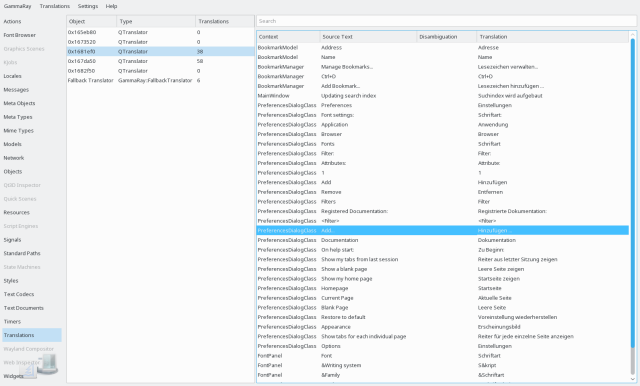Image resolution: width=640 pixels, height=386 pixels.
Task: Sort by the Source Text column header
Action: (369, 37)
